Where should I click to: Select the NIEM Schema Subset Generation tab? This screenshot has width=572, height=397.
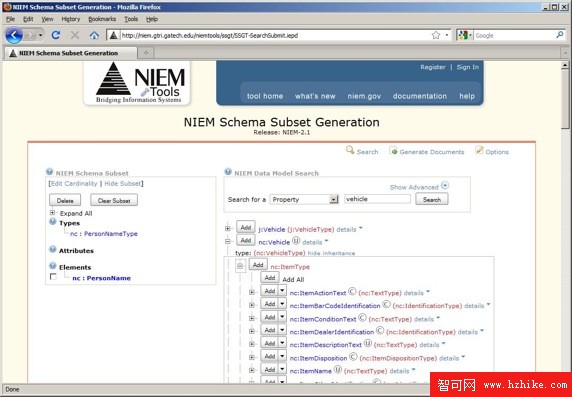point(70,53)
